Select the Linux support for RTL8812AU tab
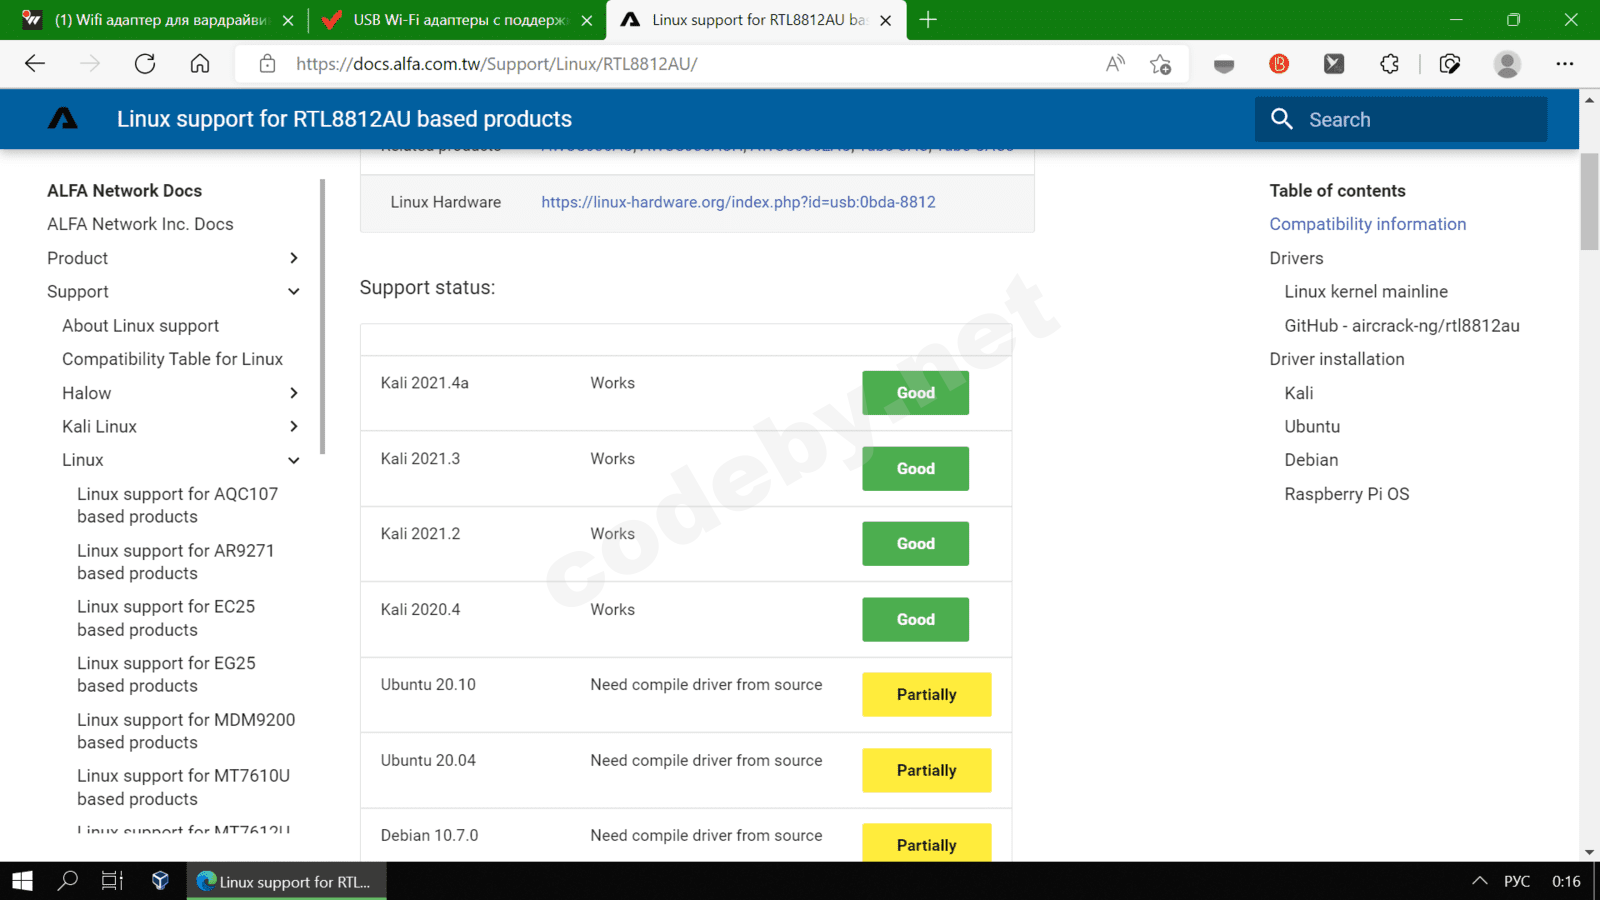1600x900 pixels. [756, 20]
